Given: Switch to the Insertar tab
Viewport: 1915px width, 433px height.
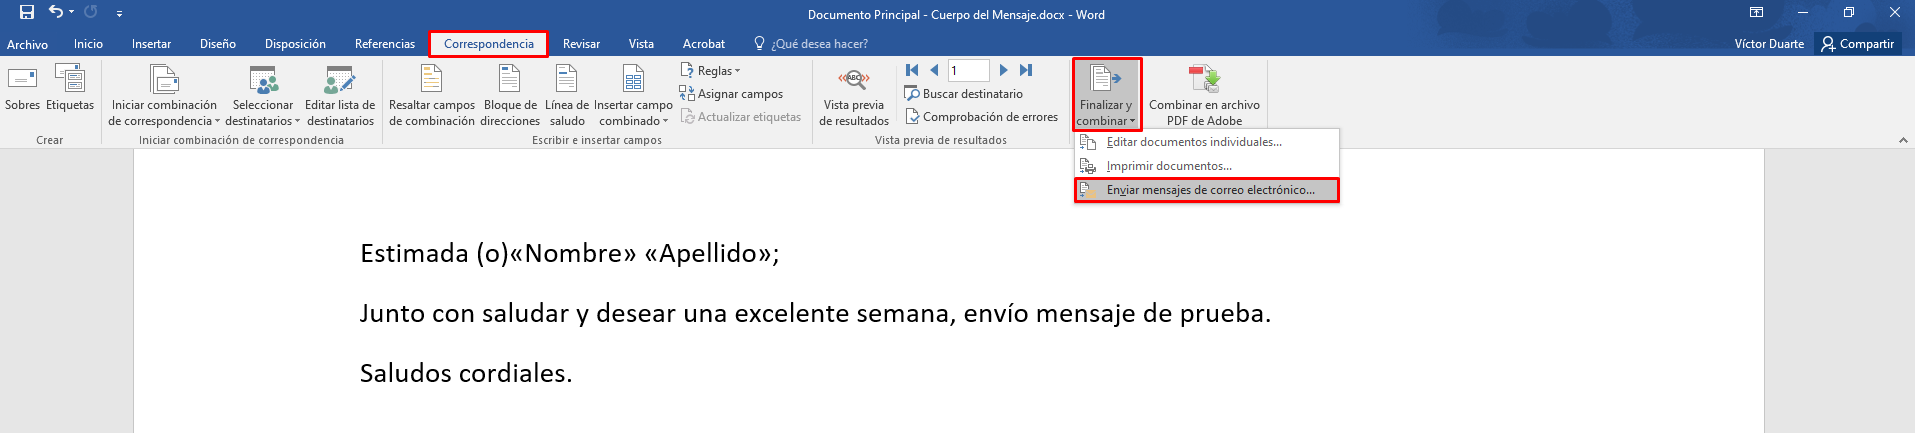Looking at the screenshot, I should [x=151, y=44].
